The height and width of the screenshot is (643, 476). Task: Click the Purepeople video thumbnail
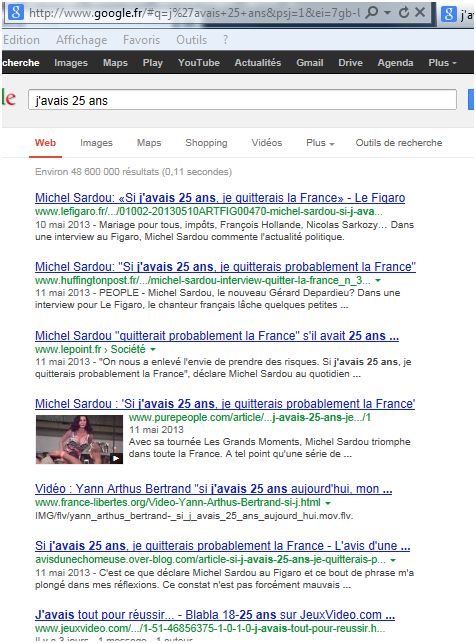(x=79, y=439)
